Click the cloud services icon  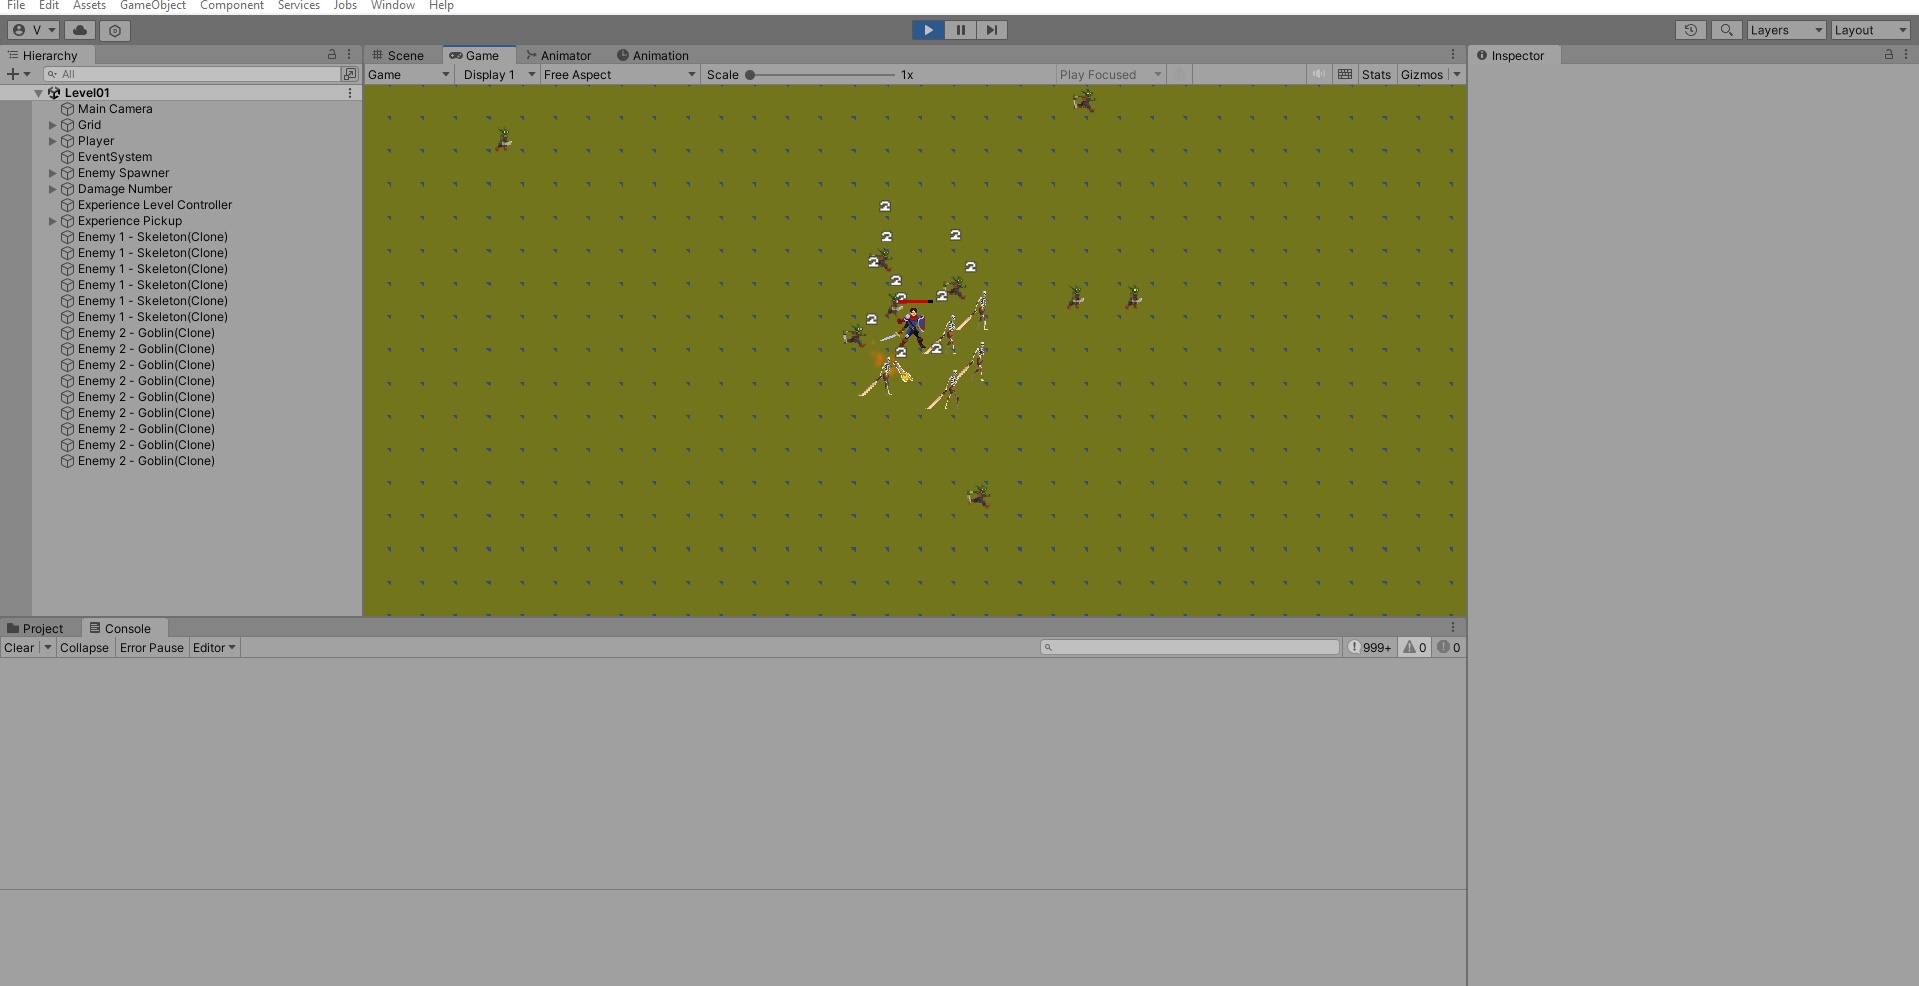click(x=80, y=30)
